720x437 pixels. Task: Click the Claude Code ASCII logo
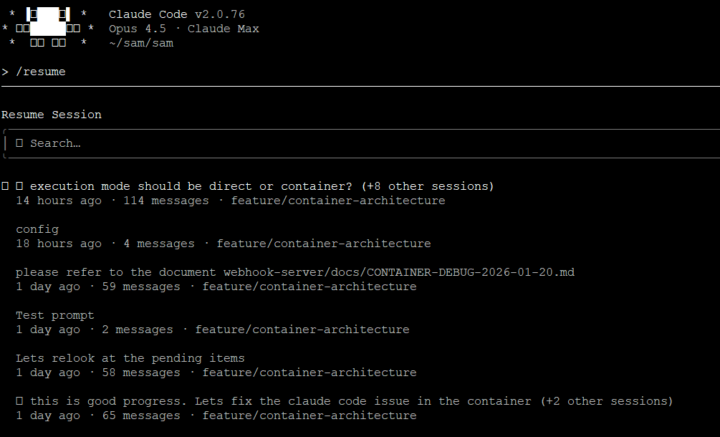click(x=48, y=28)
